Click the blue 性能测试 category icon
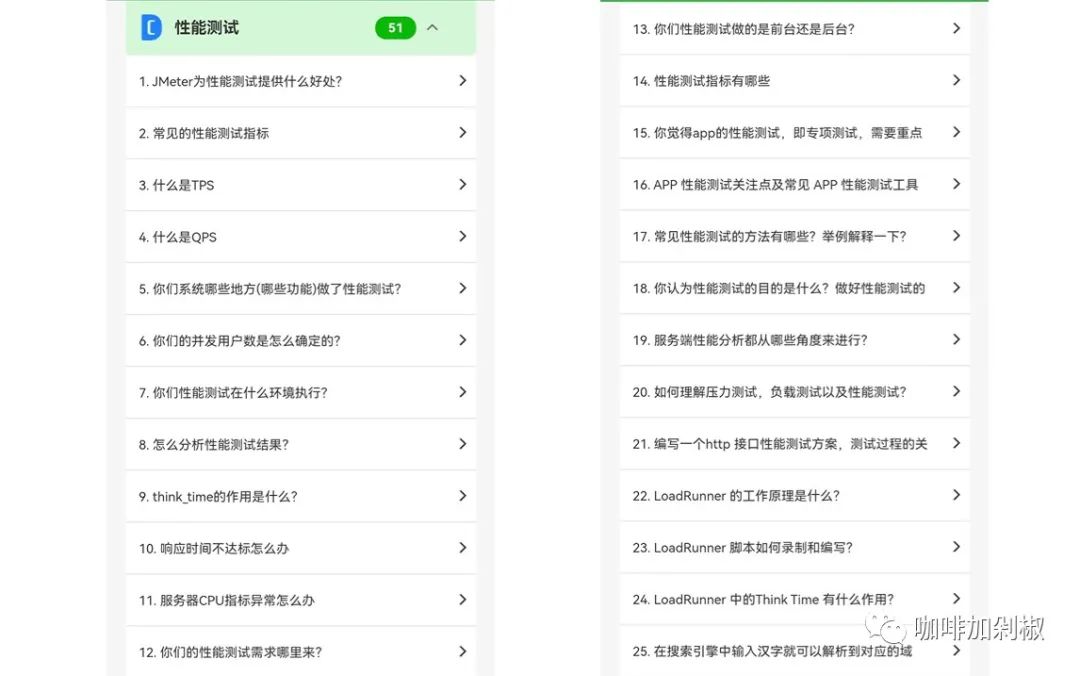 (x=152, y=28)
